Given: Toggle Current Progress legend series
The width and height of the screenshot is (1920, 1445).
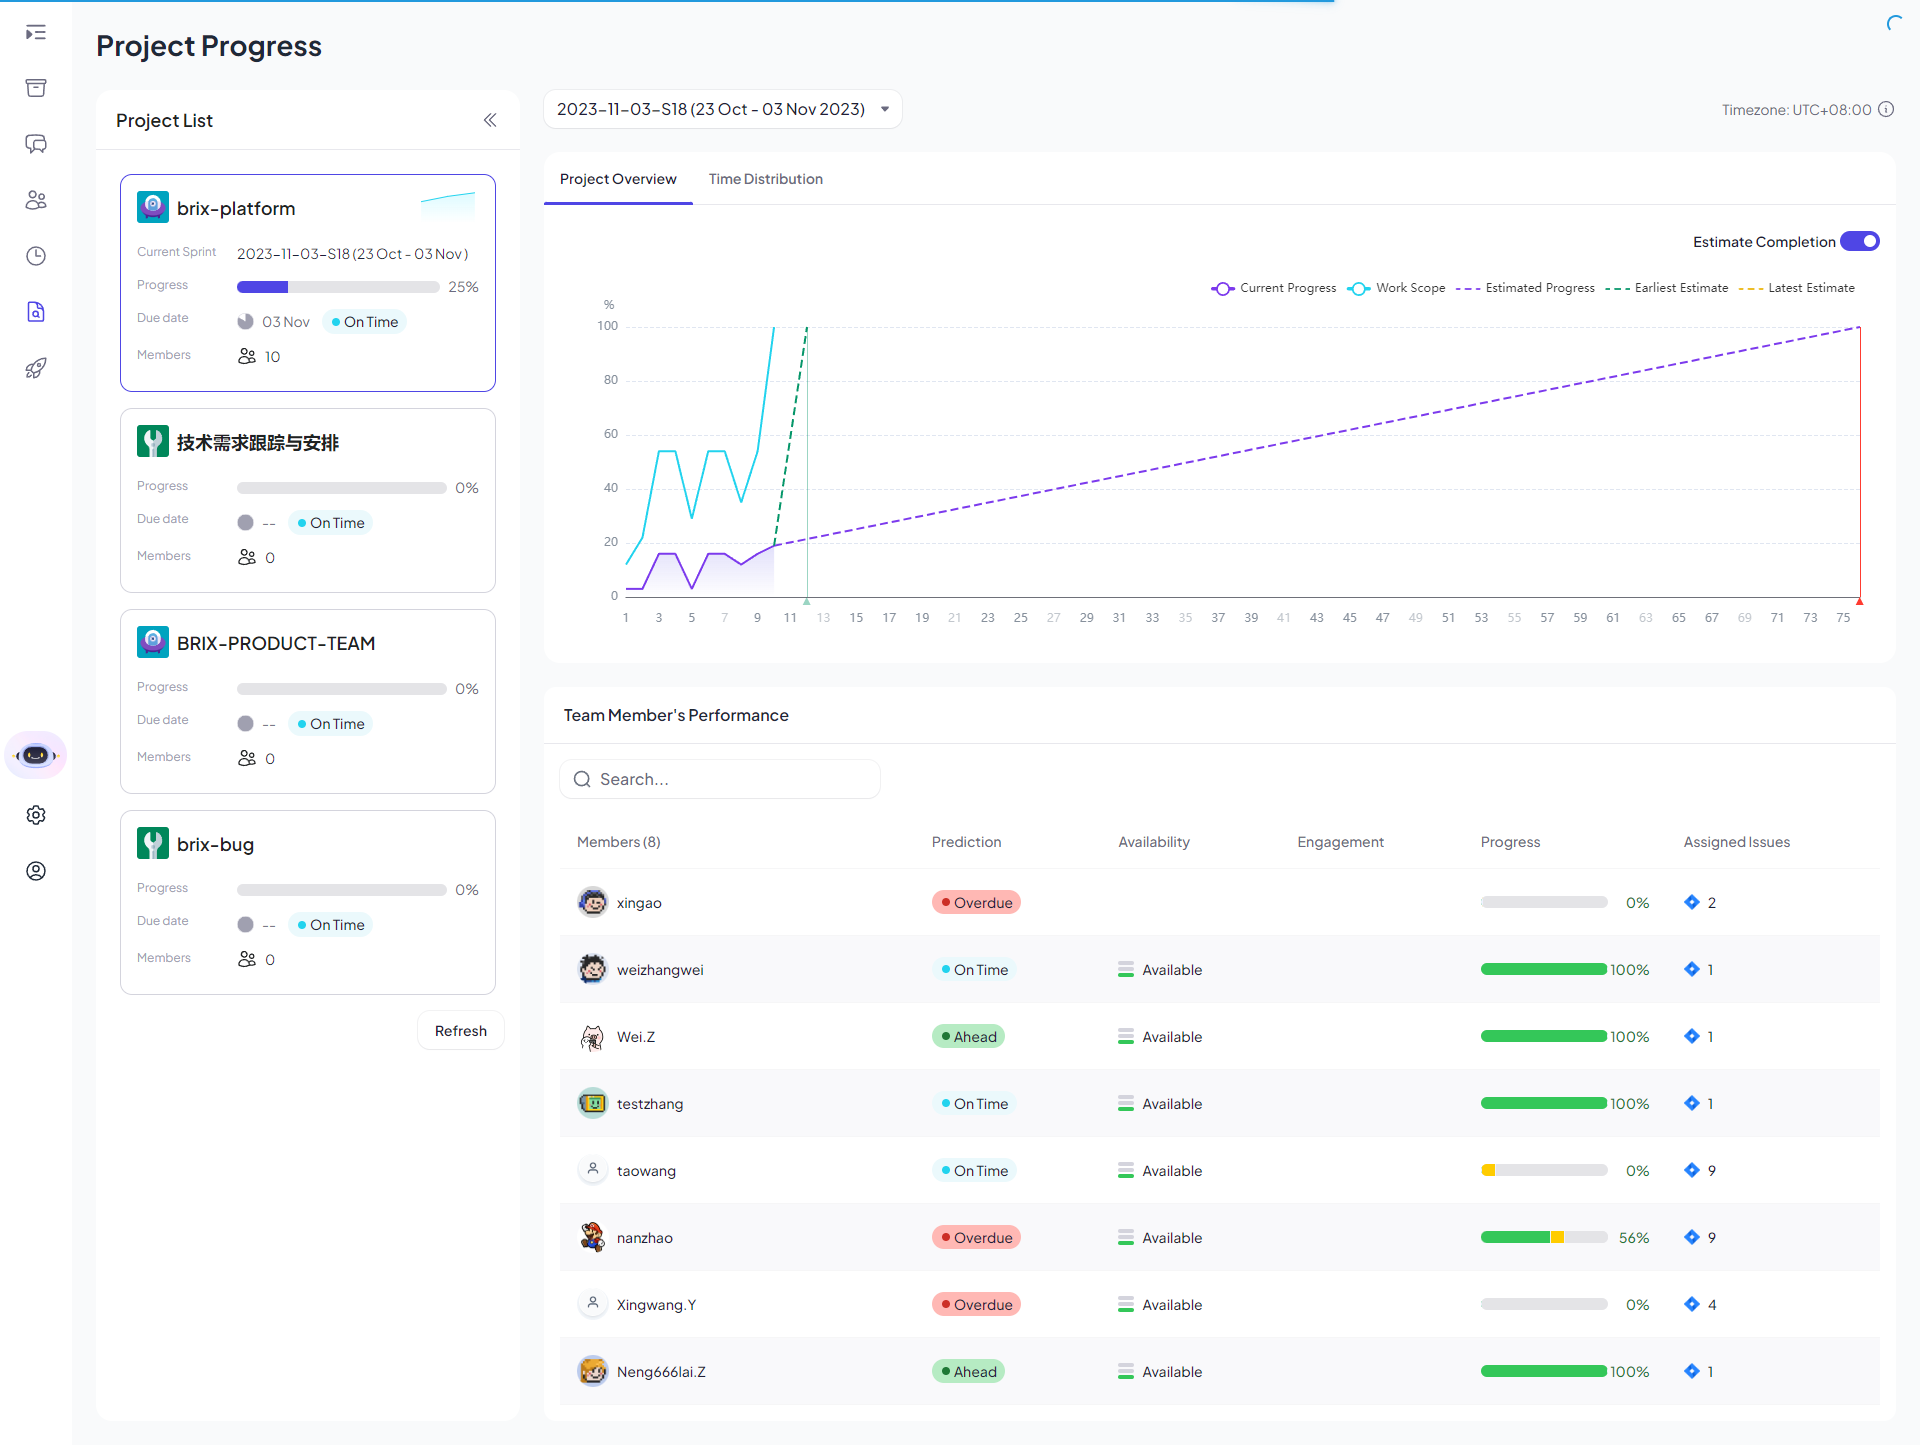Looking at the screenshot, I should 1274,288.
